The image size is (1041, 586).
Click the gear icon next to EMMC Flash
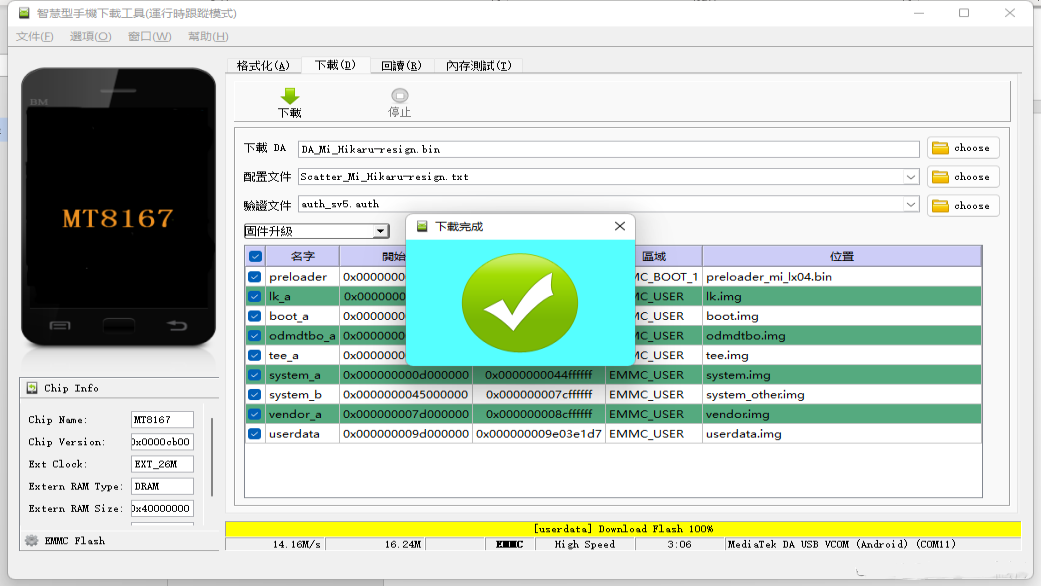coord(32,540)
